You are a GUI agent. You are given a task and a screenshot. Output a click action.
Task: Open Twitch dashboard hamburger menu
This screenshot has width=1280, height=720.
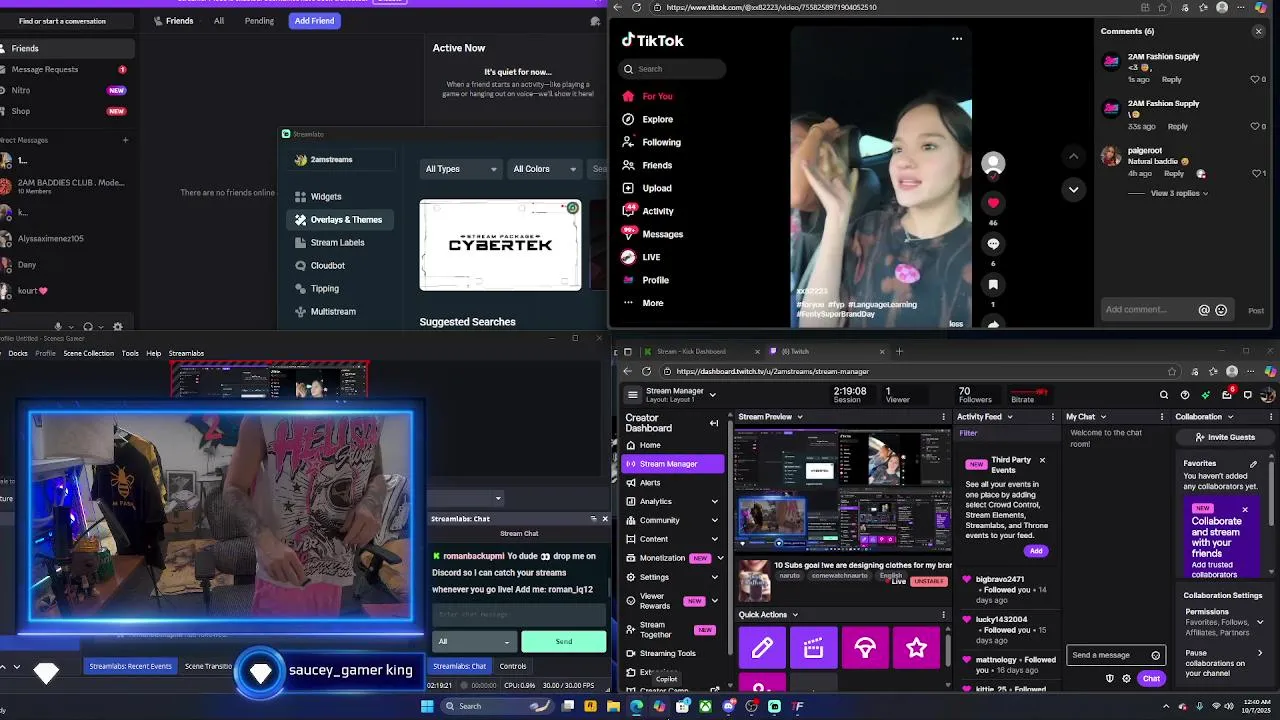pyautogui.click(x=632, y=395)
